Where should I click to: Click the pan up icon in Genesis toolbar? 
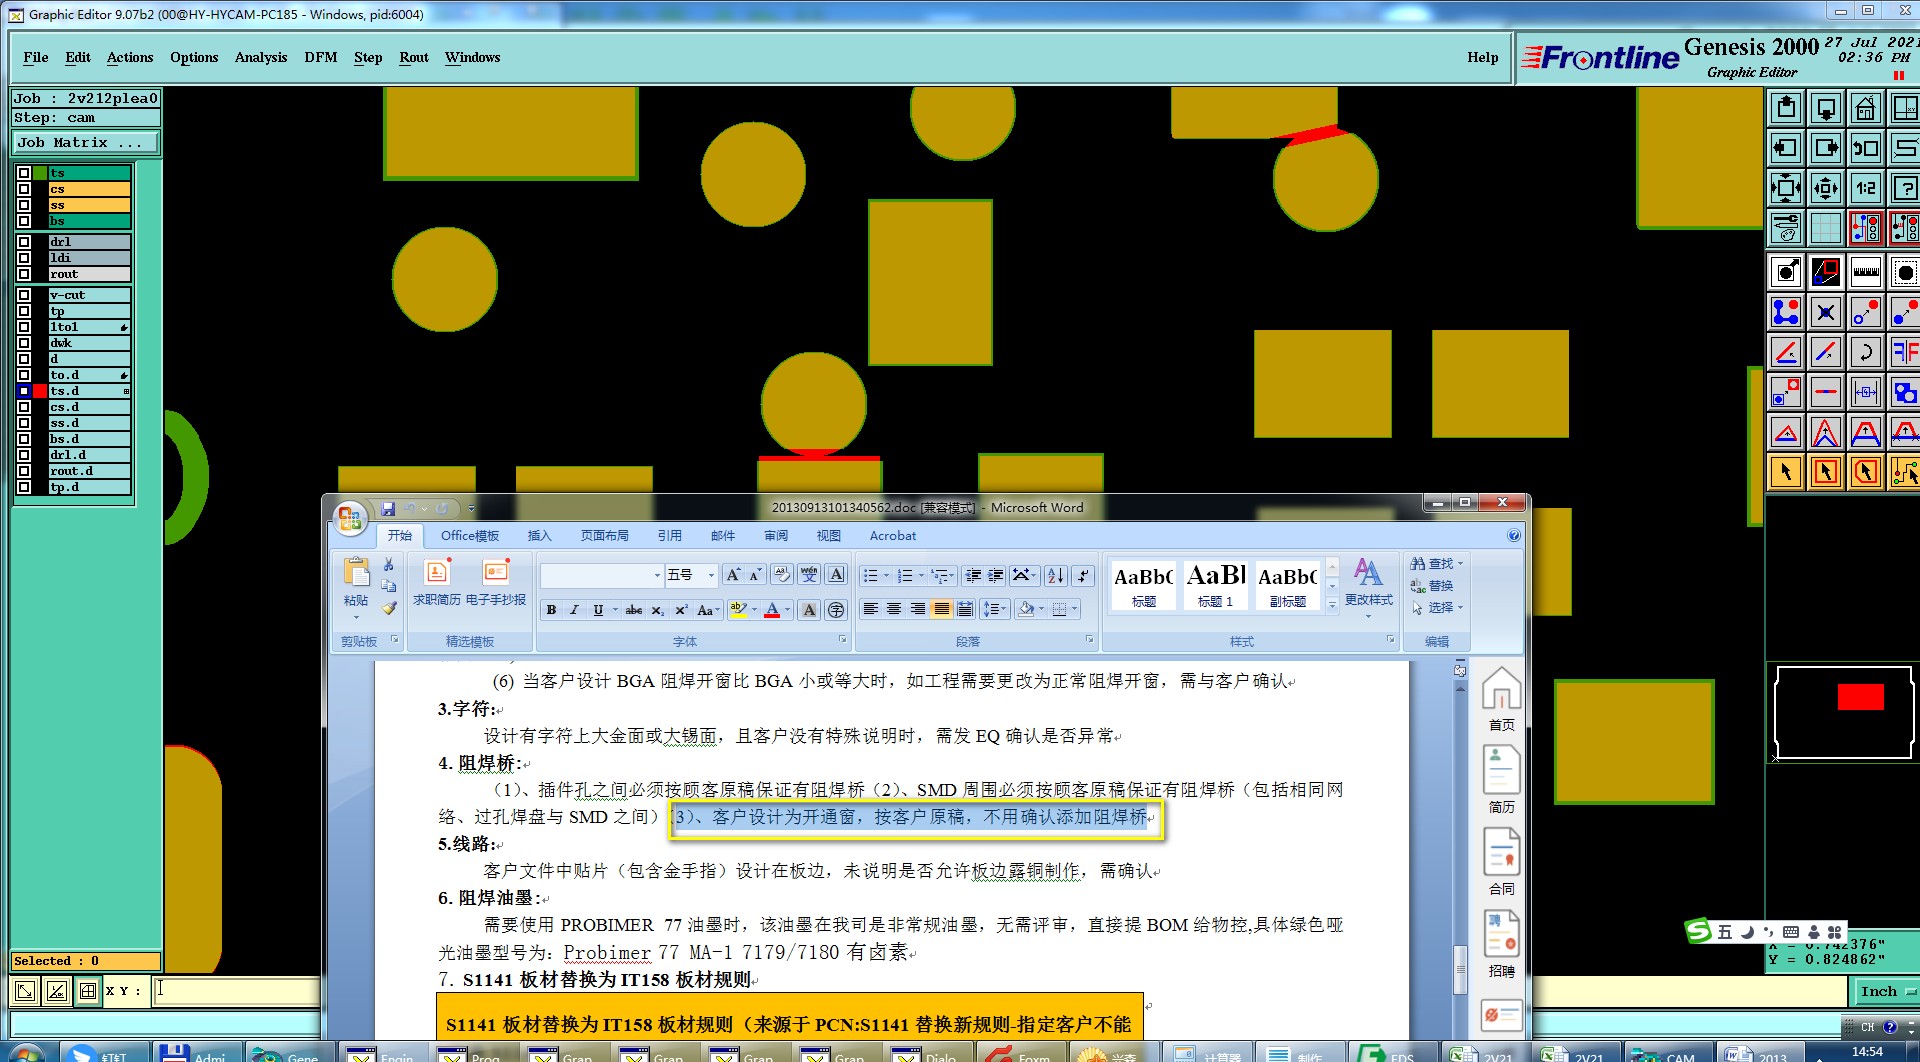[1786, 108]
